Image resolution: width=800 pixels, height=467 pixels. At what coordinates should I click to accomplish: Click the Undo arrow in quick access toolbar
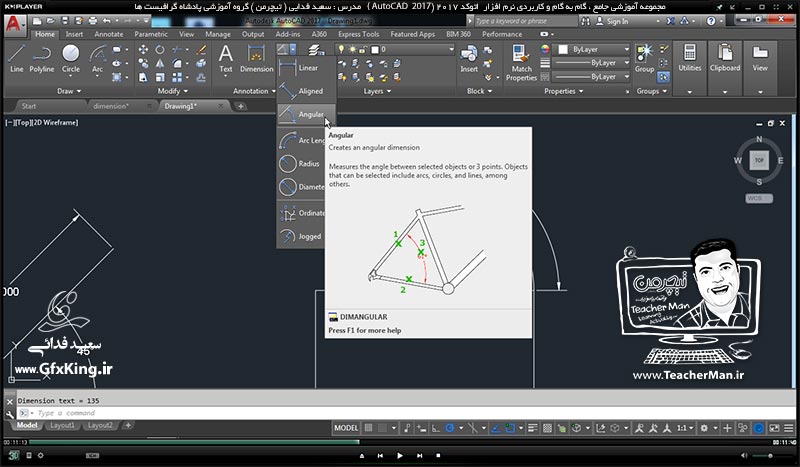(107, 21)
